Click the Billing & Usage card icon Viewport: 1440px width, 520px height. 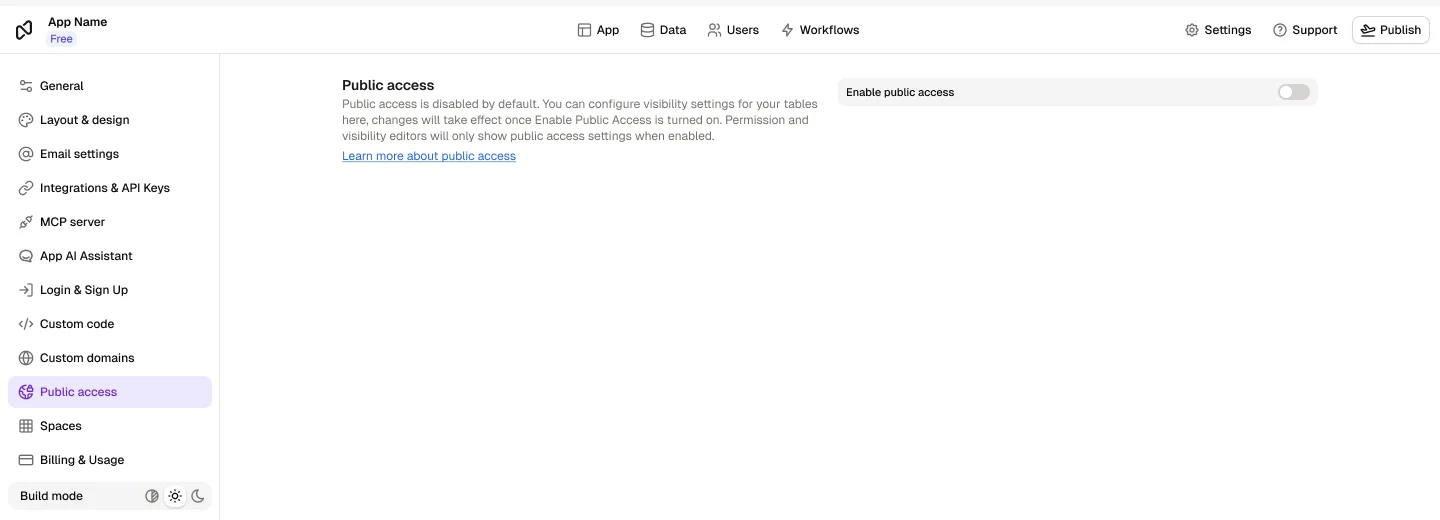[26, 460]
